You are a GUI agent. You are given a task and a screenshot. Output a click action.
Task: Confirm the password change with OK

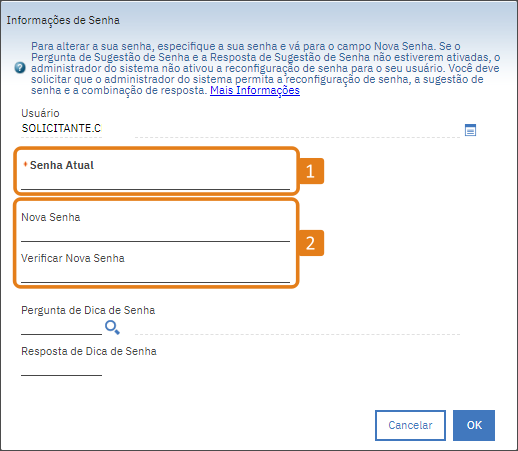(474, 425)
